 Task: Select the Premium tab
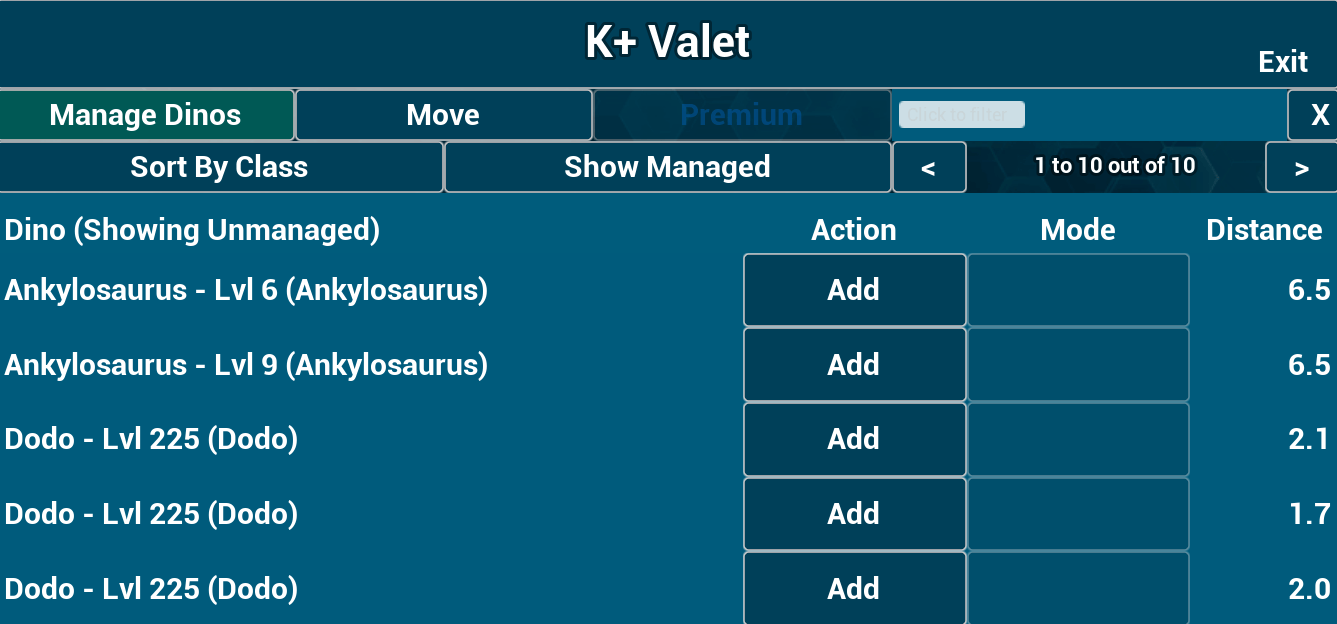pyautogui.click(x=741, y=115)
